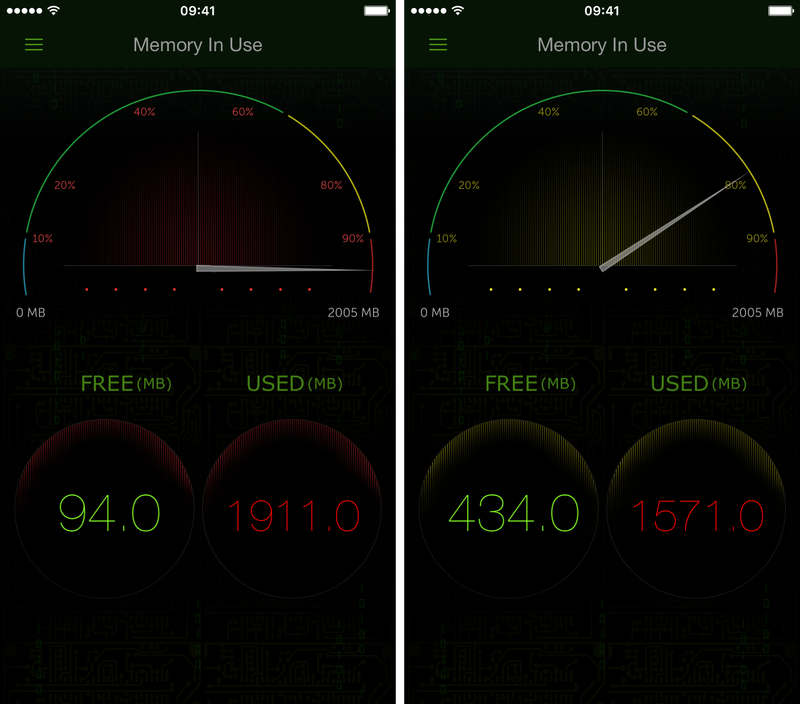
Task: Tap the 94.0 free memory circle
Action: coord(105,509)
